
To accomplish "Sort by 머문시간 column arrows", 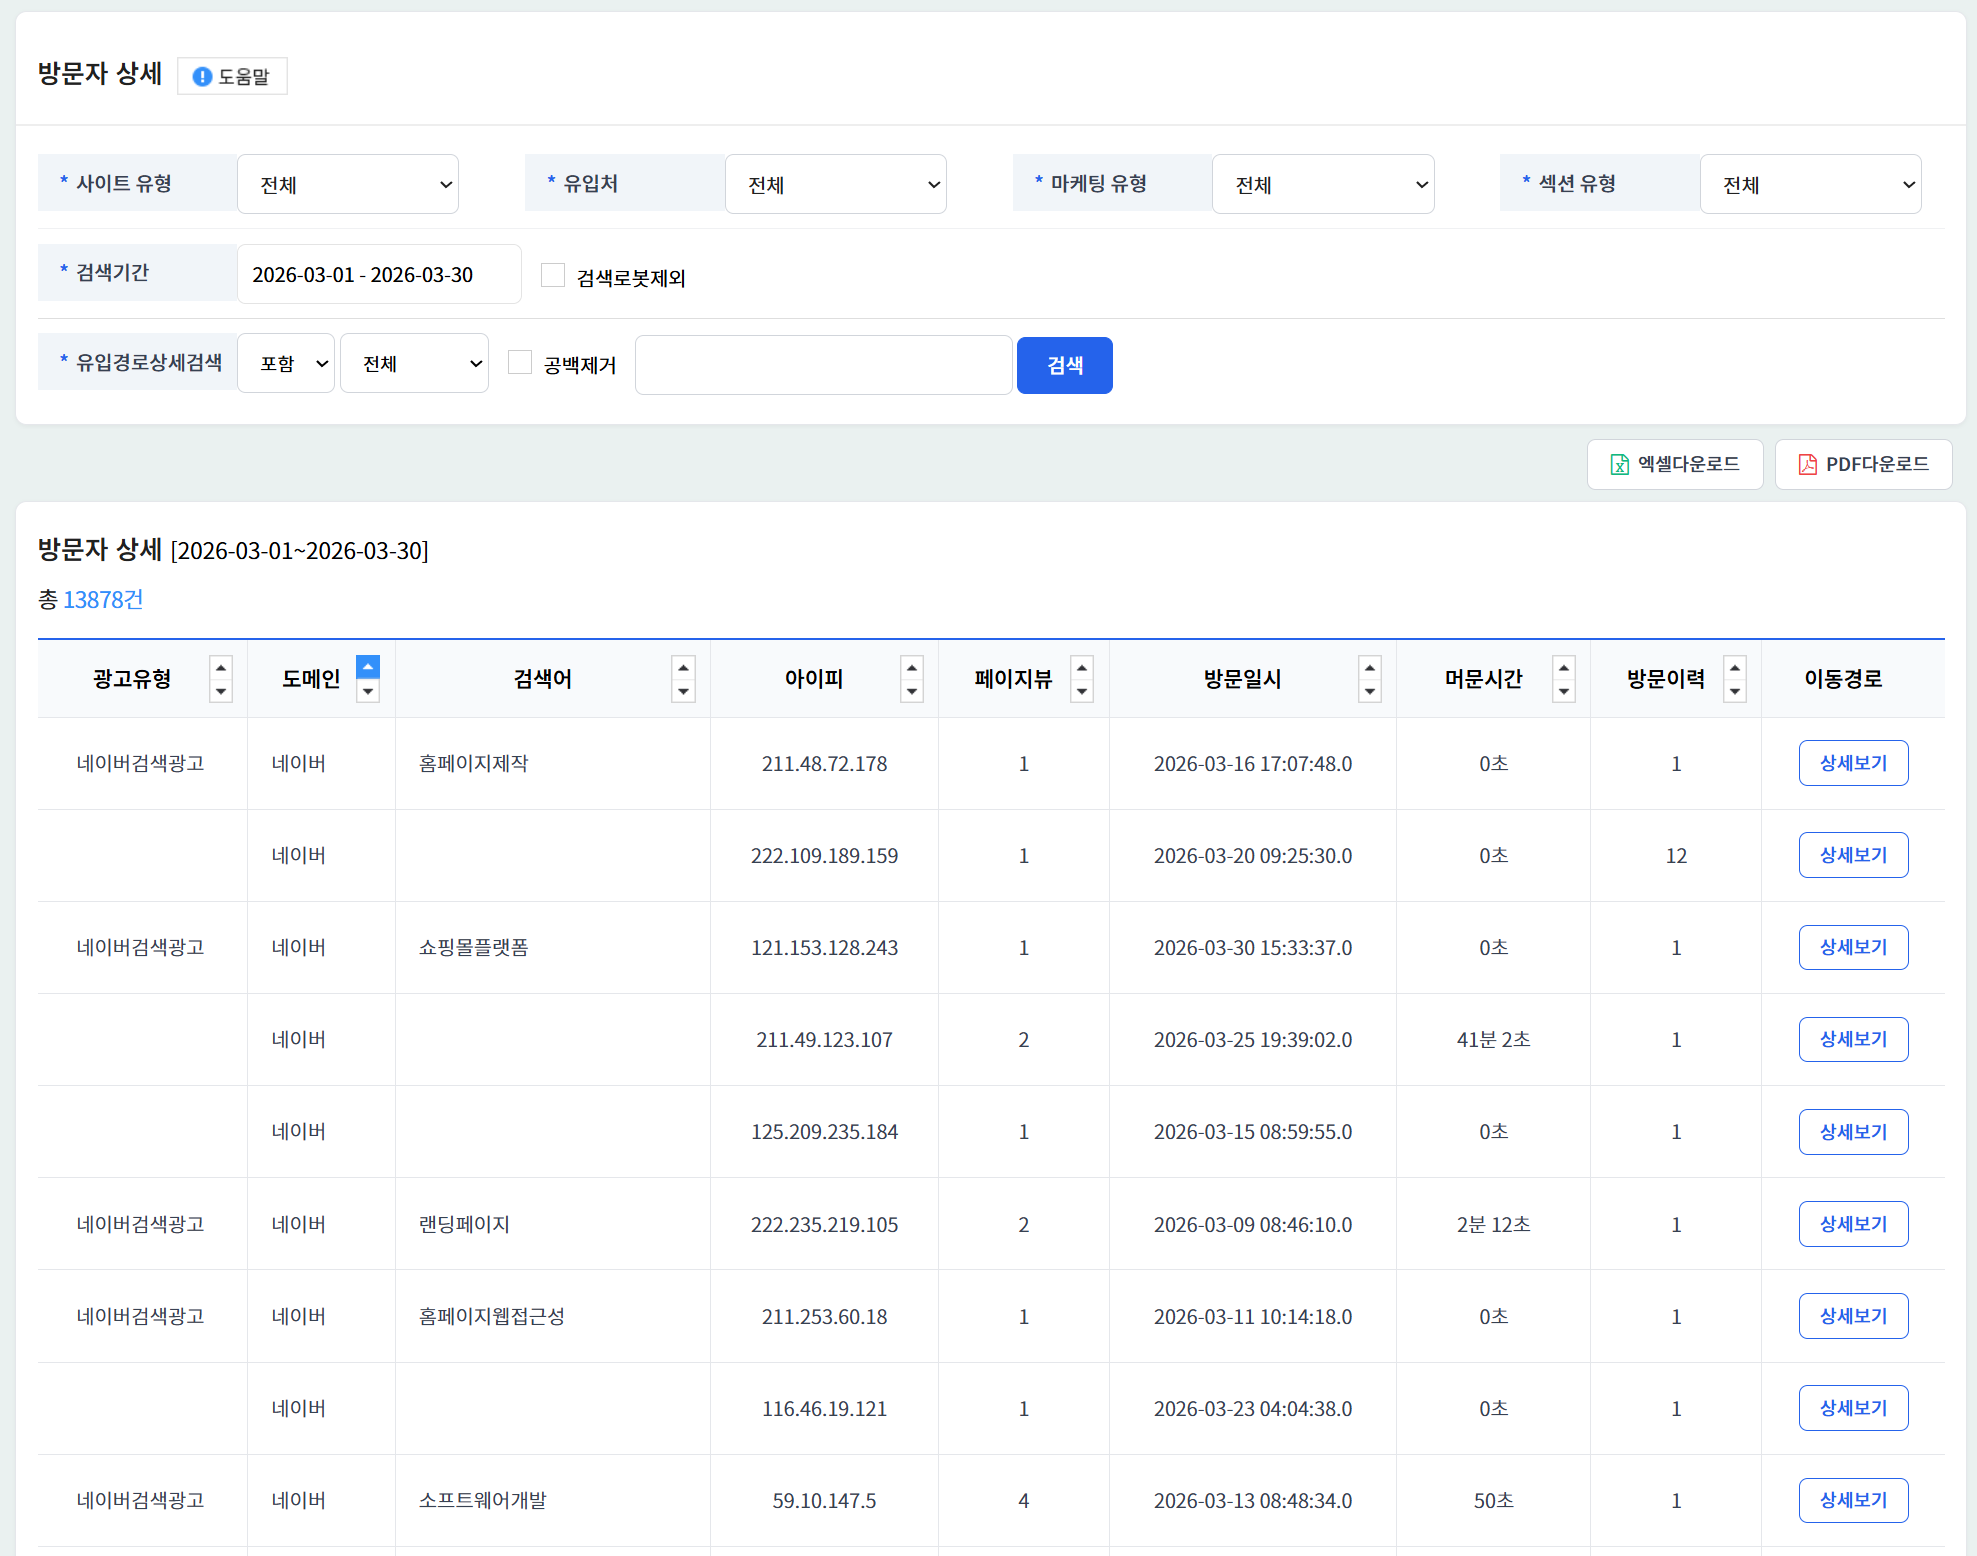I will 1564,679.
